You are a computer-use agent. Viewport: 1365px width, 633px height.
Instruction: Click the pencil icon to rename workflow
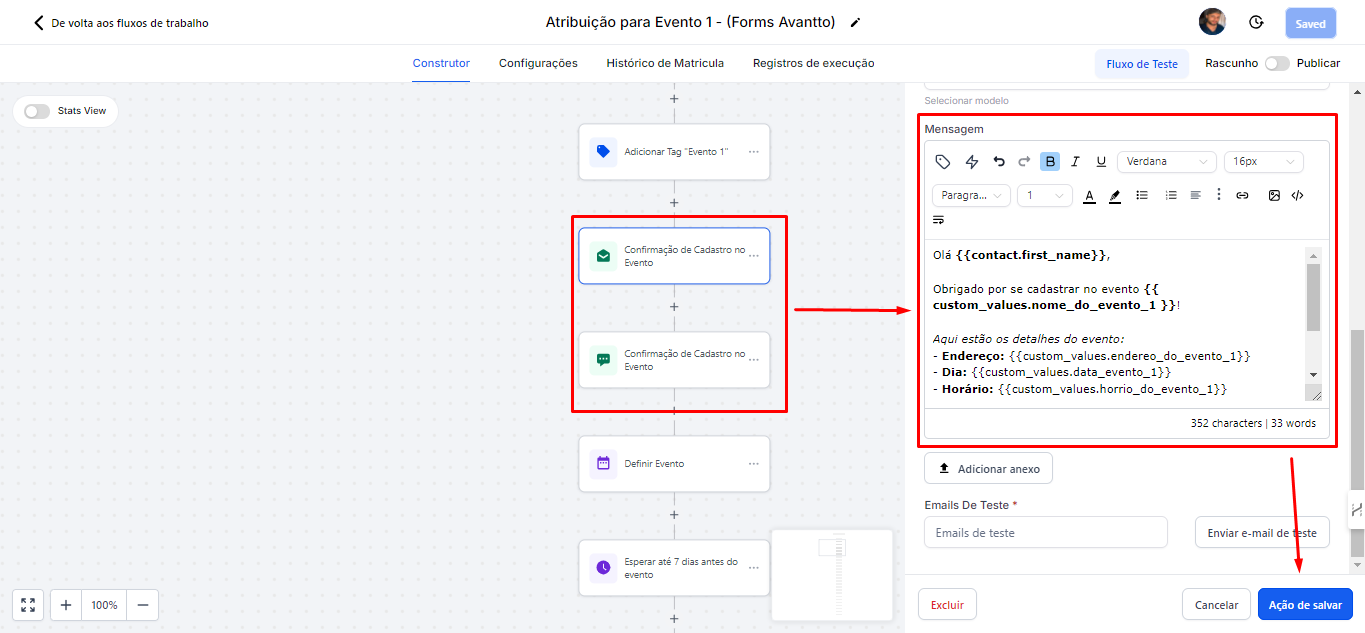[x=855, y=23]
